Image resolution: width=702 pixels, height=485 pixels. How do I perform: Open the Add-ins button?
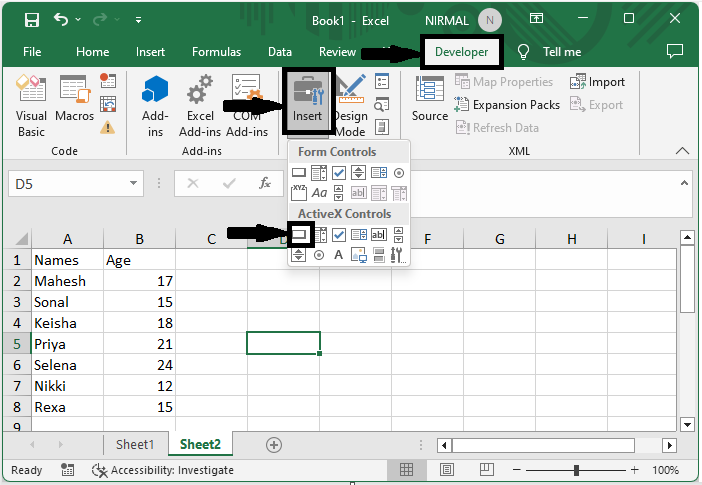click(x=155, y=106)
